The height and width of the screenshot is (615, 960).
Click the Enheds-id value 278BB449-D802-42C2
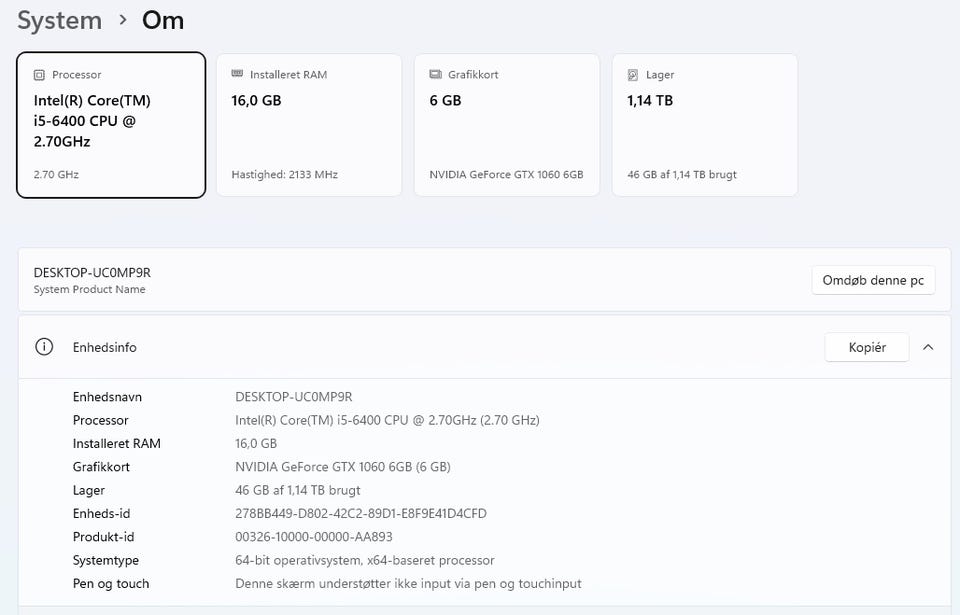pyautogui.click(x=361, y=513)
